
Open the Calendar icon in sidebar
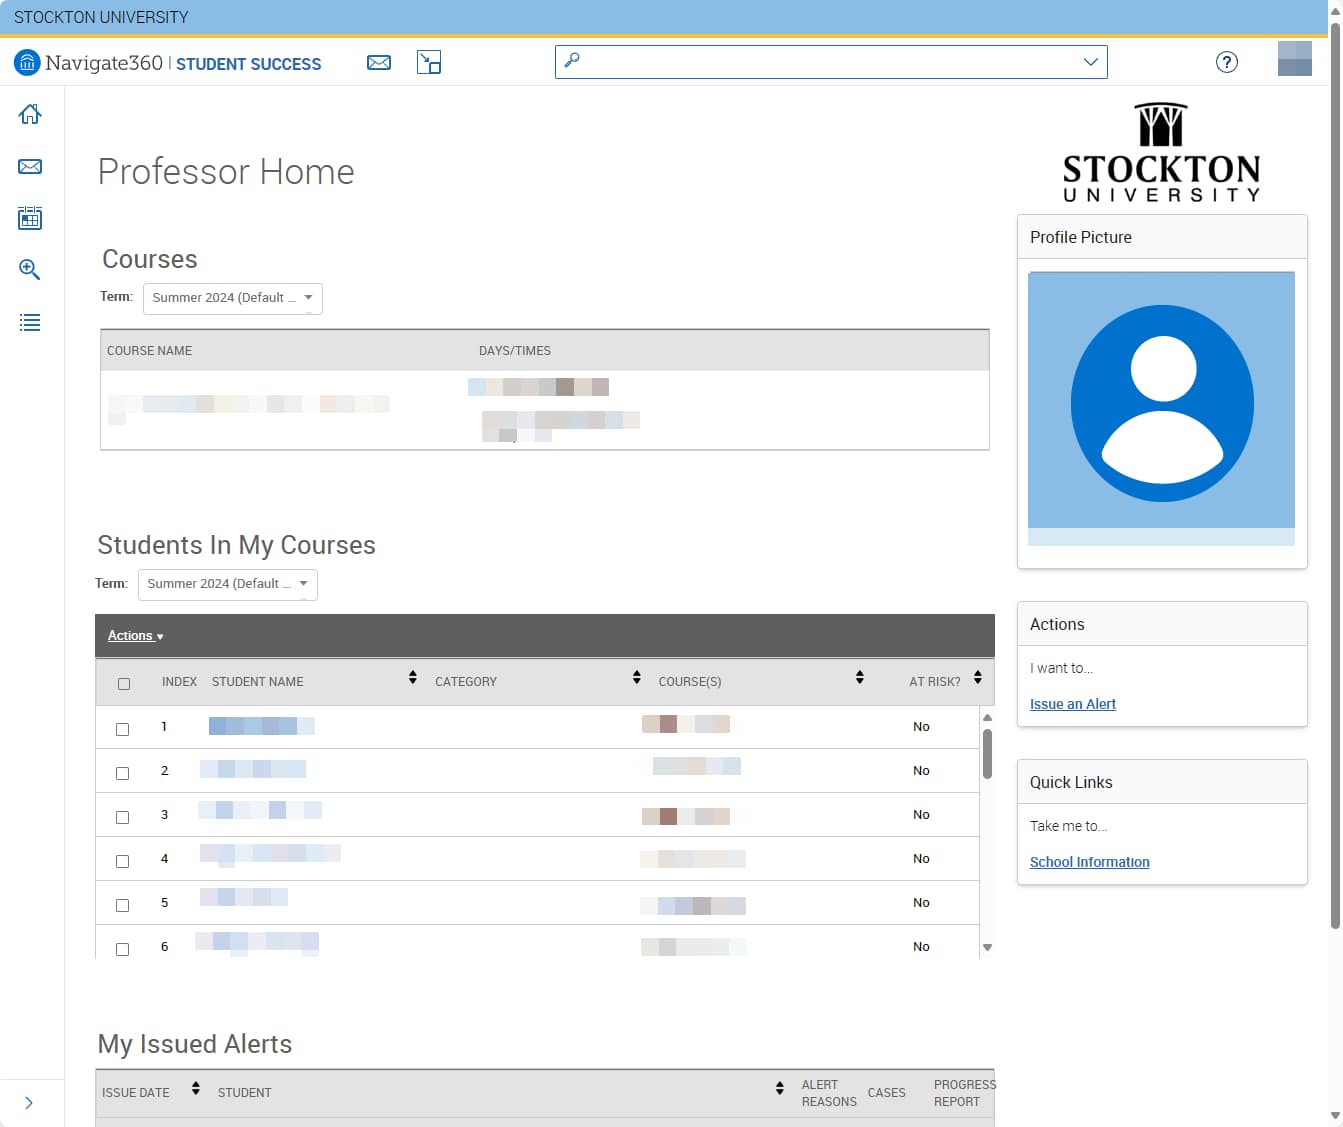click(x=30, y=218)
